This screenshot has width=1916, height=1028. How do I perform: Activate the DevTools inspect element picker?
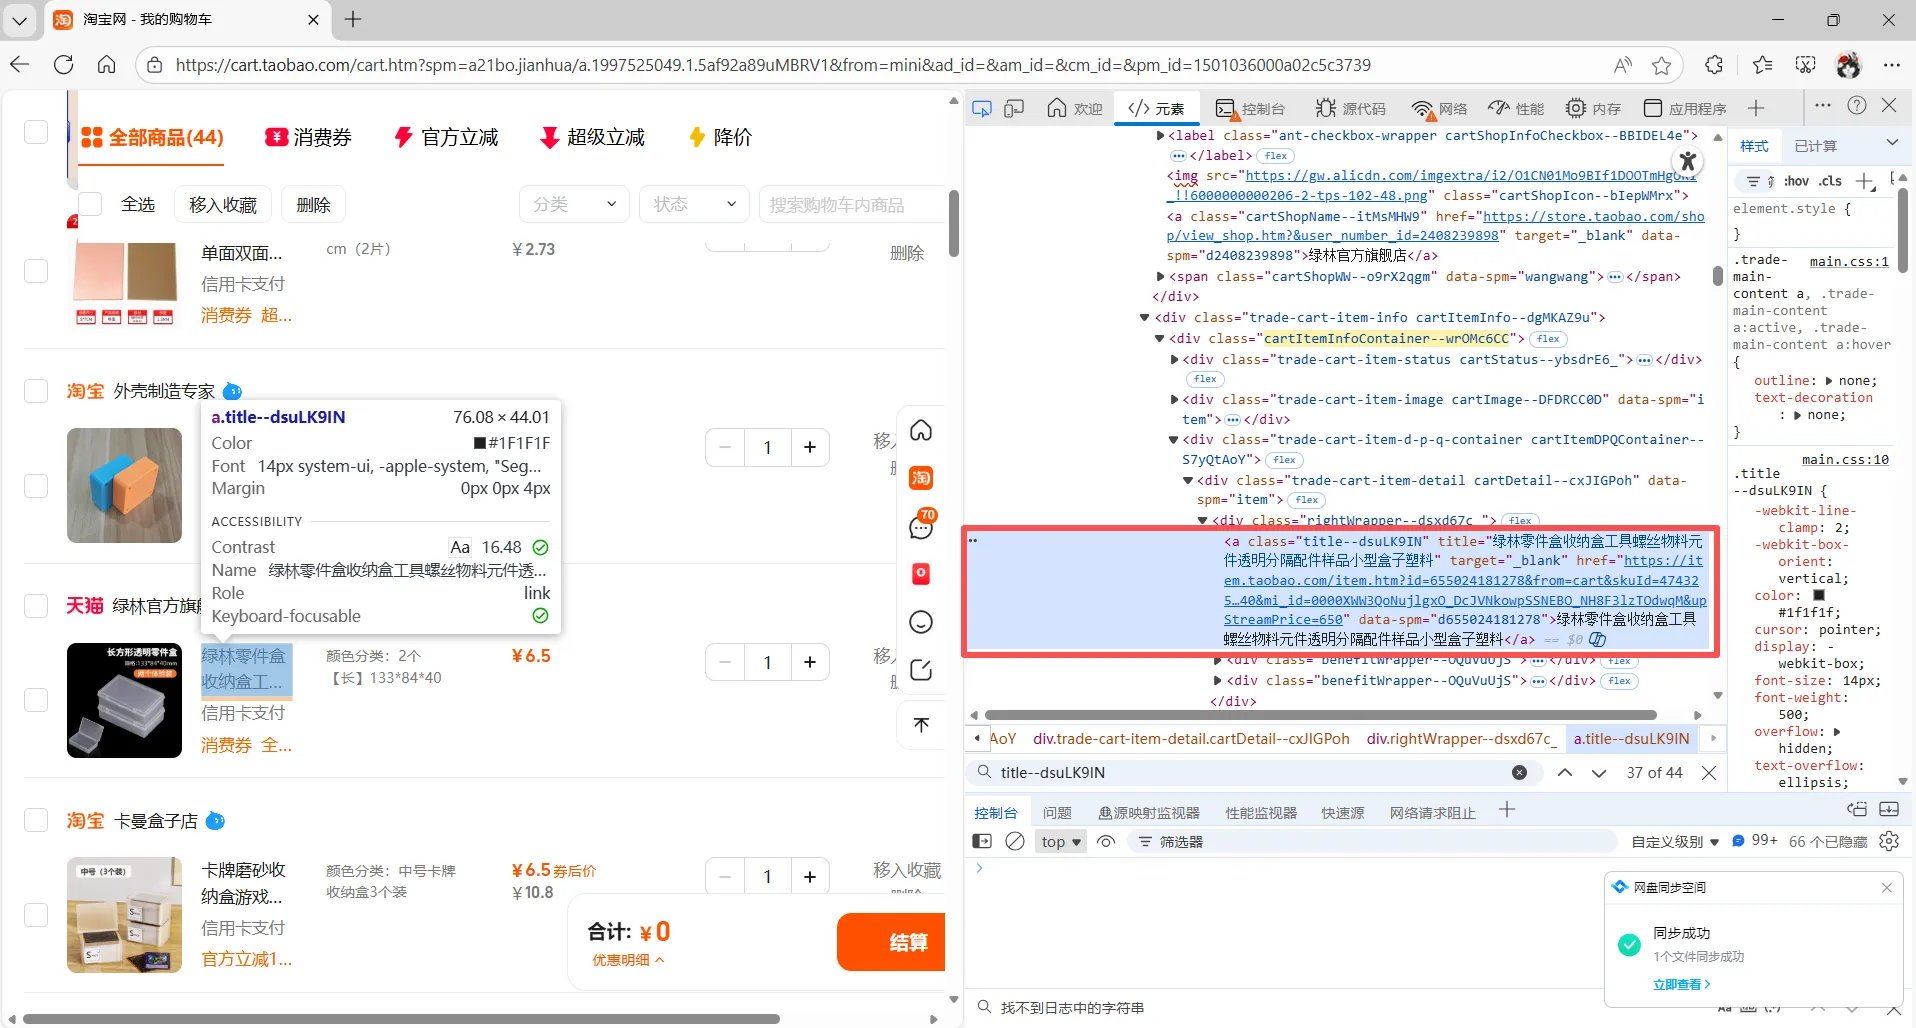(982, 108)
